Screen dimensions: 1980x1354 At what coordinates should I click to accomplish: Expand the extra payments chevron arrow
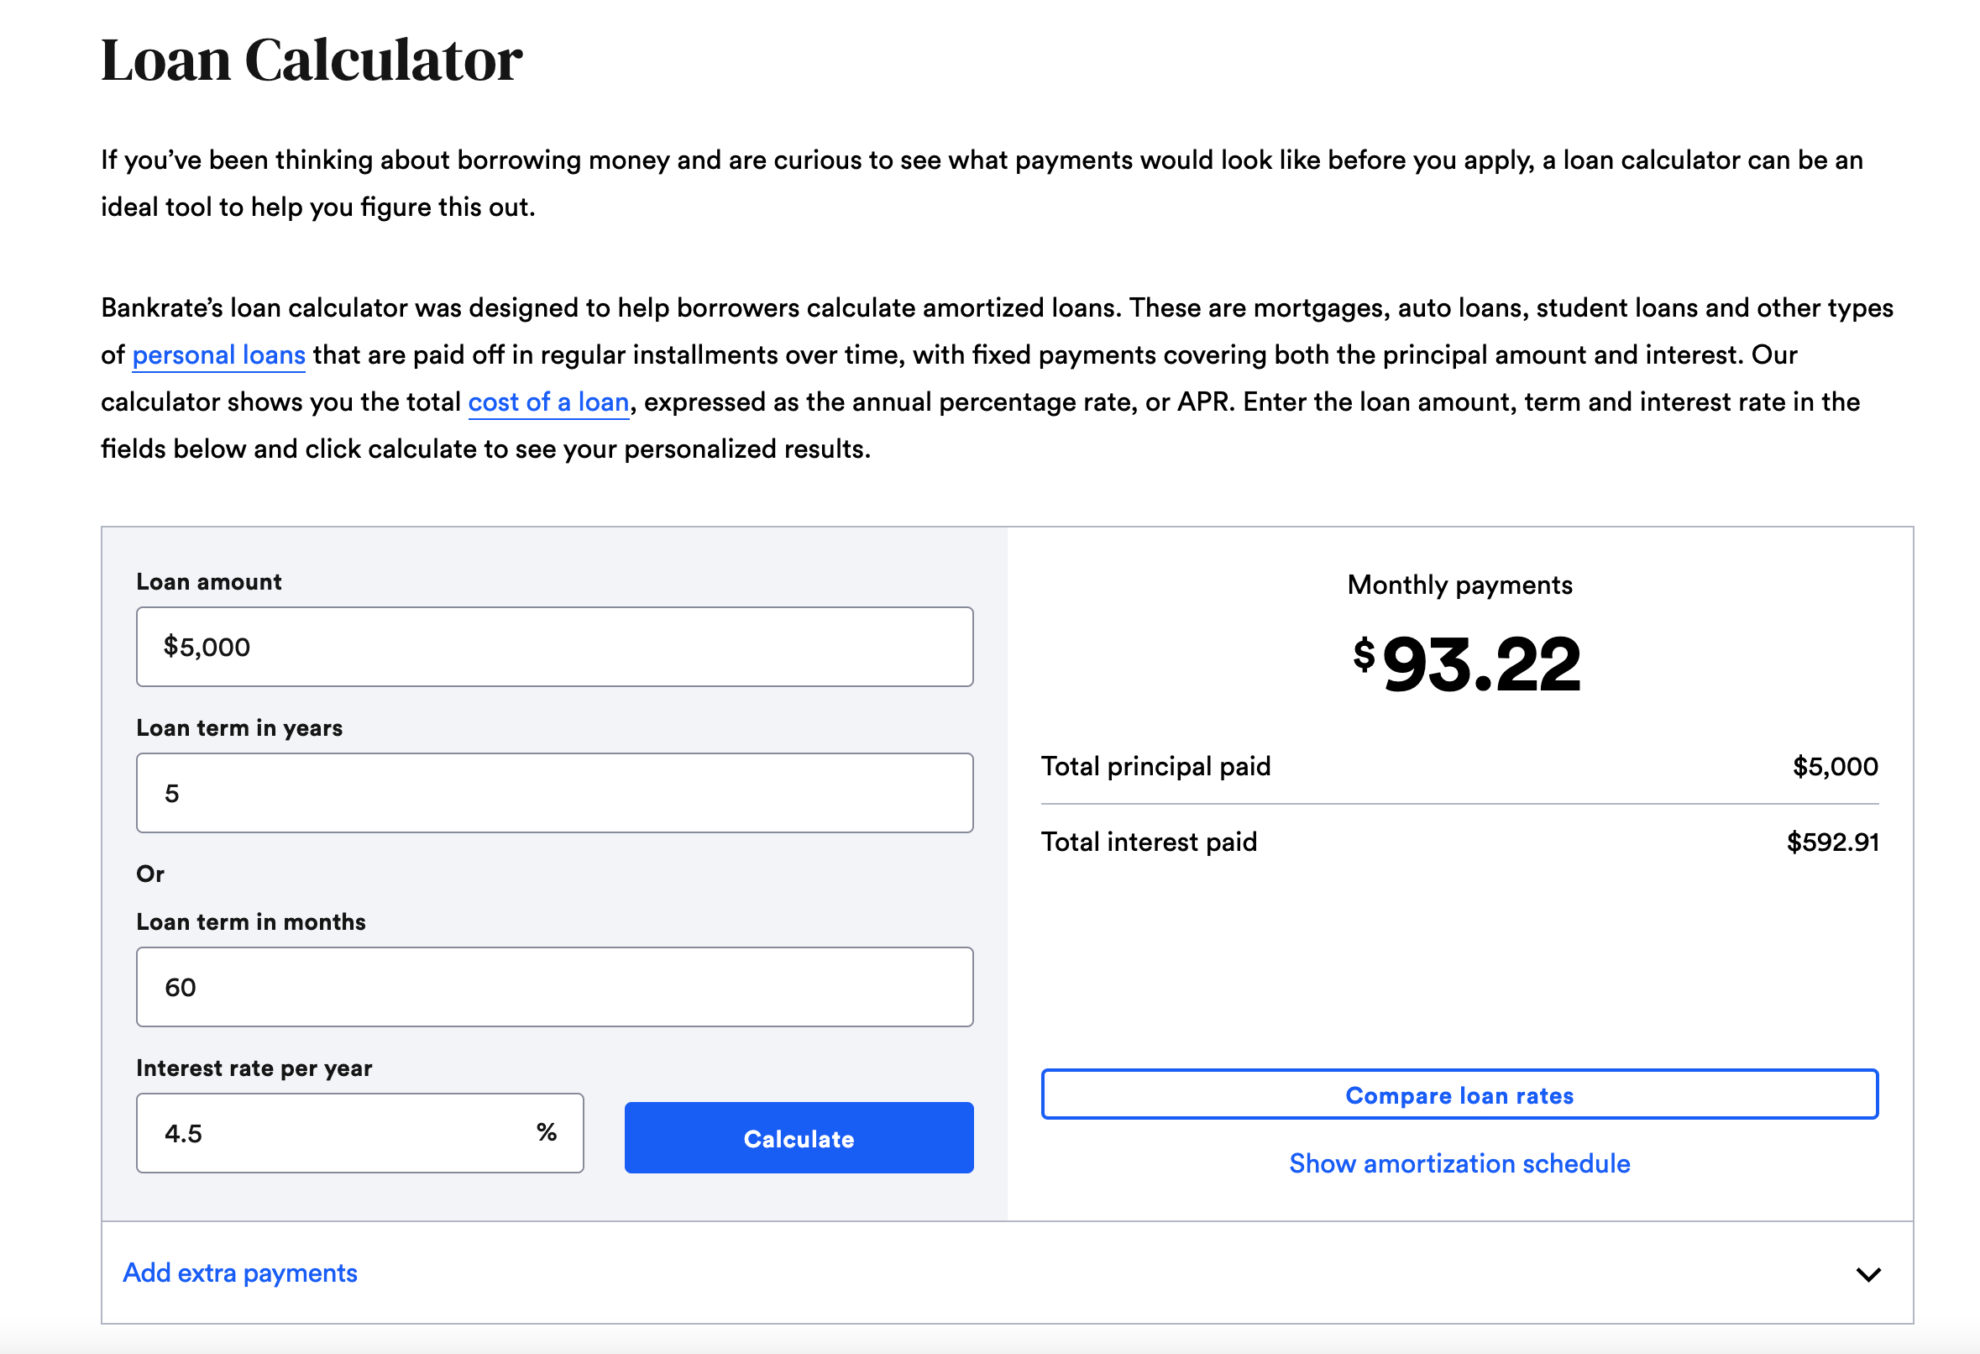(1868, 1274)
